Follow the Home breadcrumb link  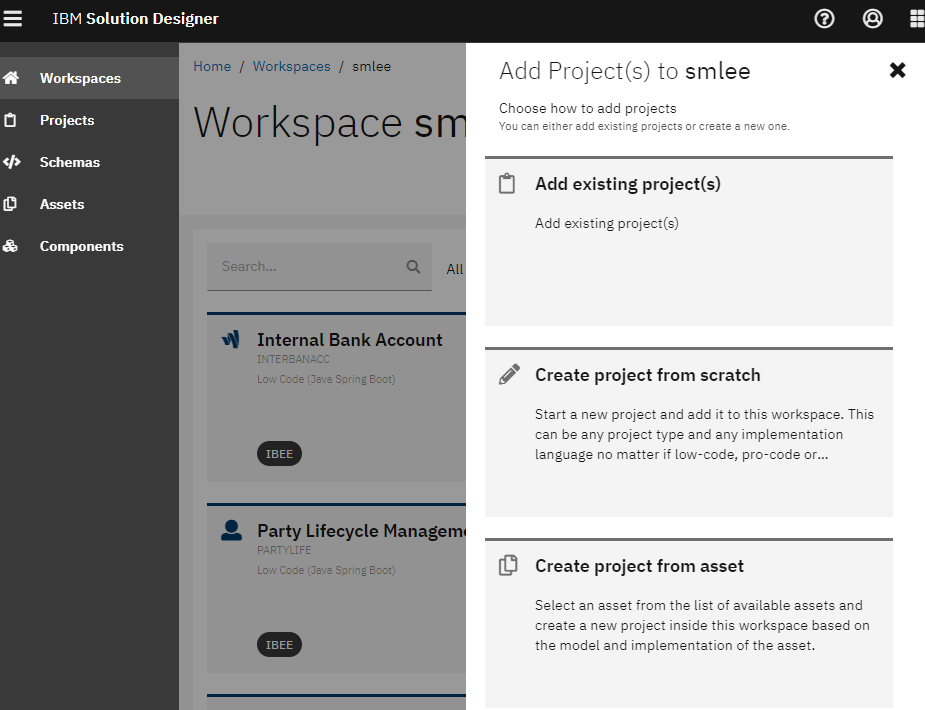[212, 66]
